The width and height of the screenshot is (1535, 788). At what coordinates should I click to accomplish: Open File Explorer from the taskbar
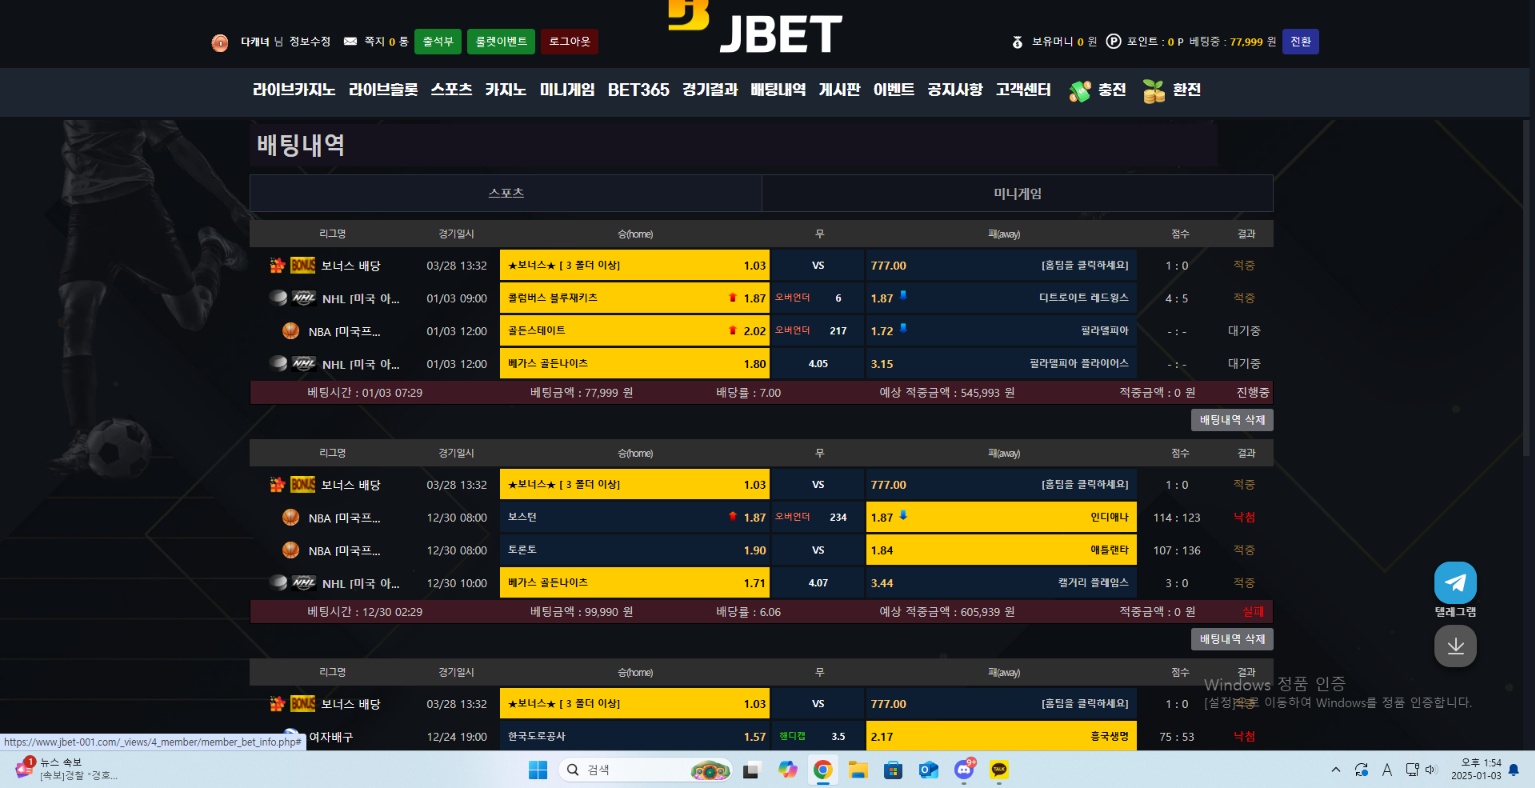[858, 769]
